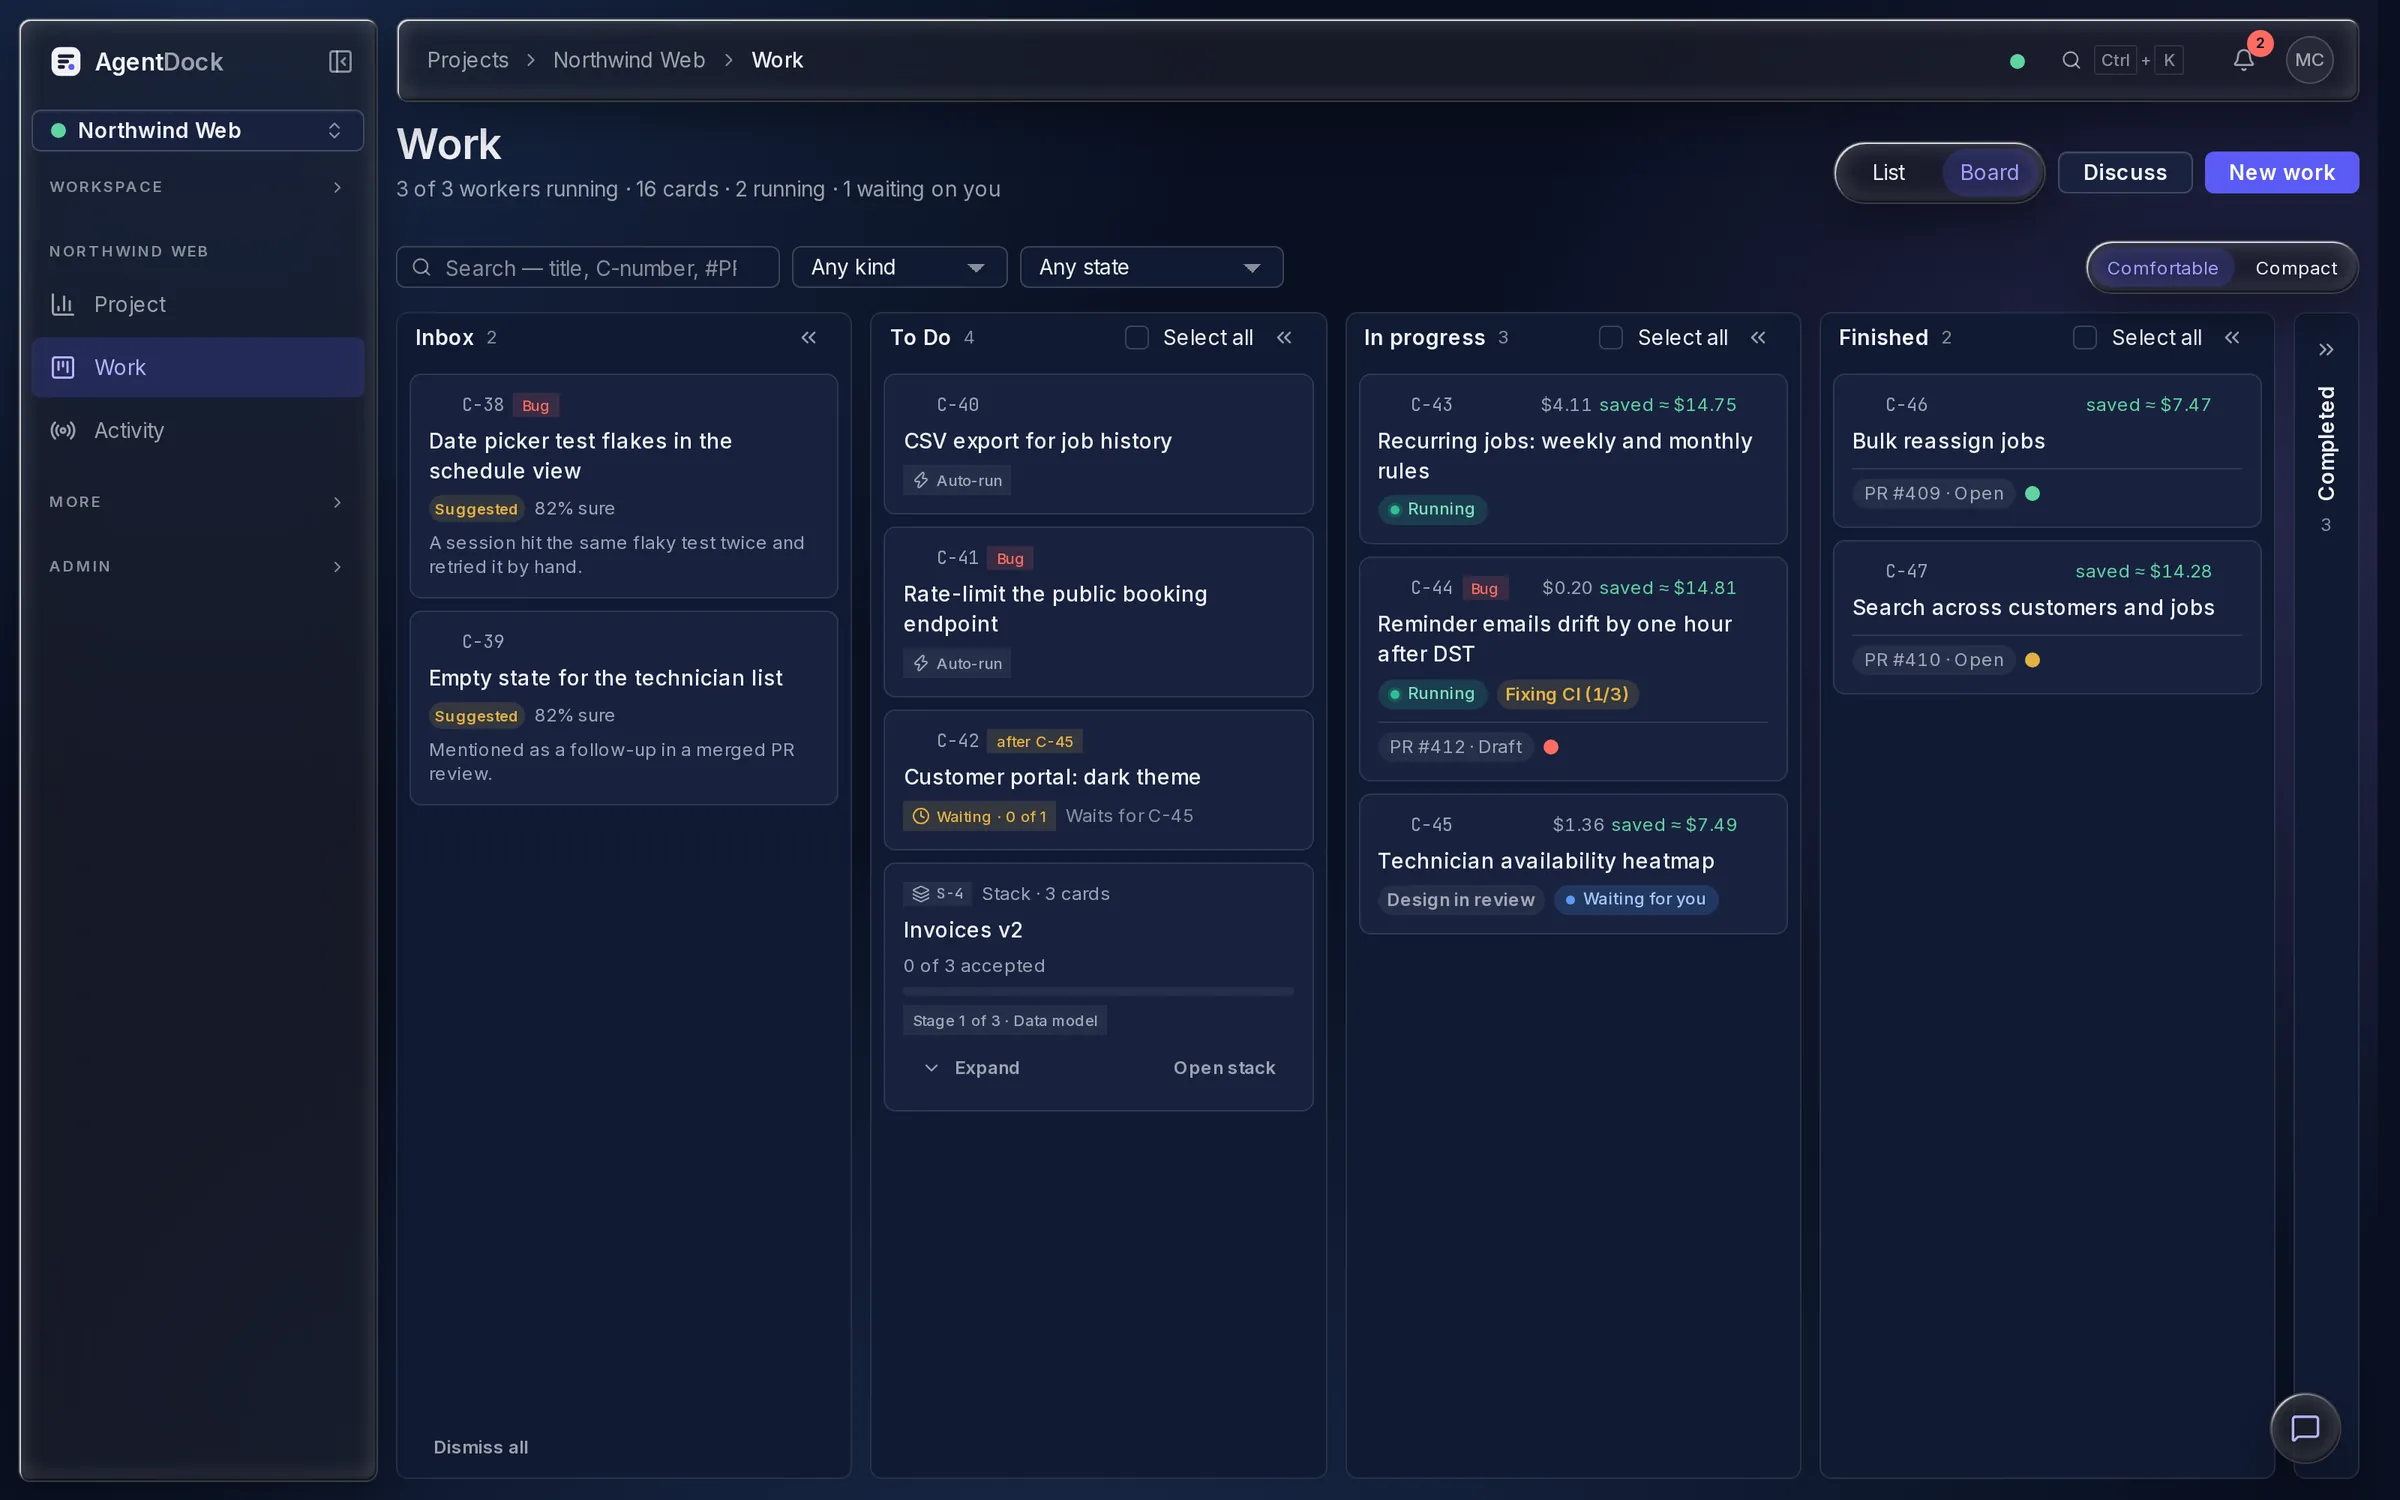Click the AgentDock logo icon

66,62
